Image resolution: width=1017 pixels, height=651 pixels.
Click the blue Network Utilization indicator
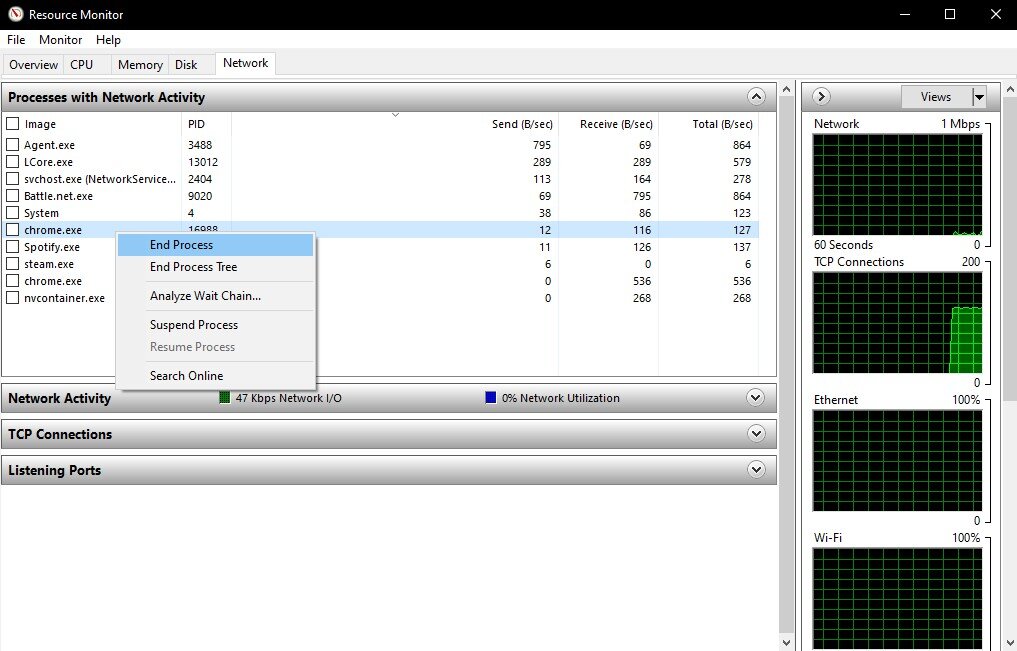[x=490, y=398]
